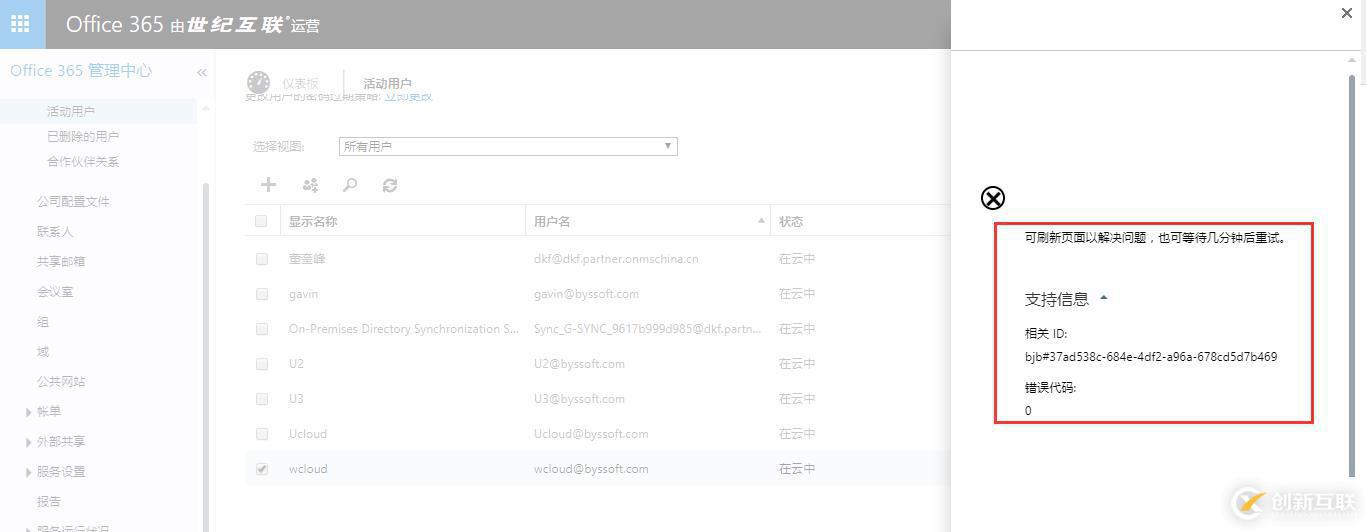Go to 仪表板 breadcrumb link

pos(300,84)
